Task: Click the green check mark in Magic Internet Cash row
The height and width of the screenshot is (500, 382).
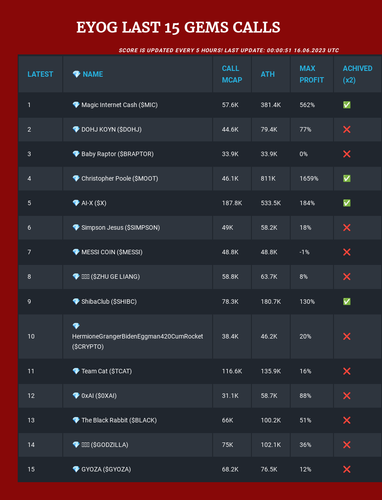Action: pyautogui.click(x=347, y=105)
